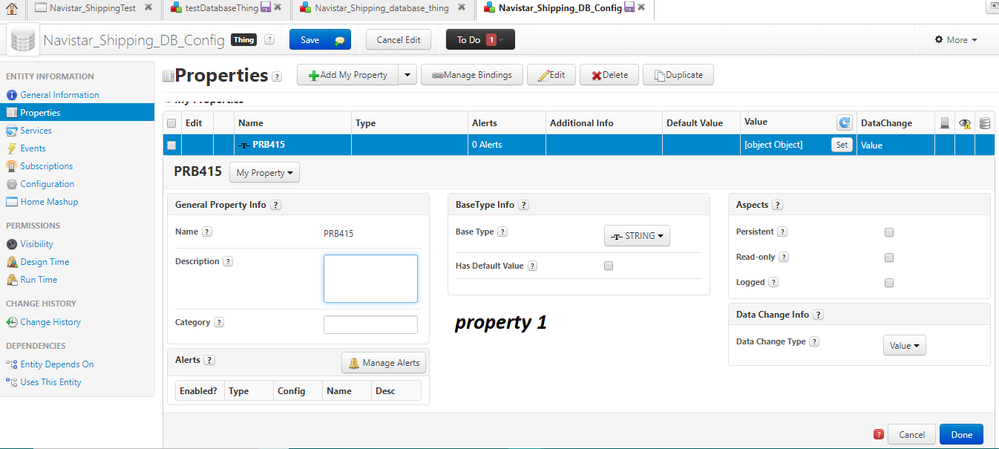Toggle the PRB415 row checkbox
The image size is (999, 449).
pos(171,145)
